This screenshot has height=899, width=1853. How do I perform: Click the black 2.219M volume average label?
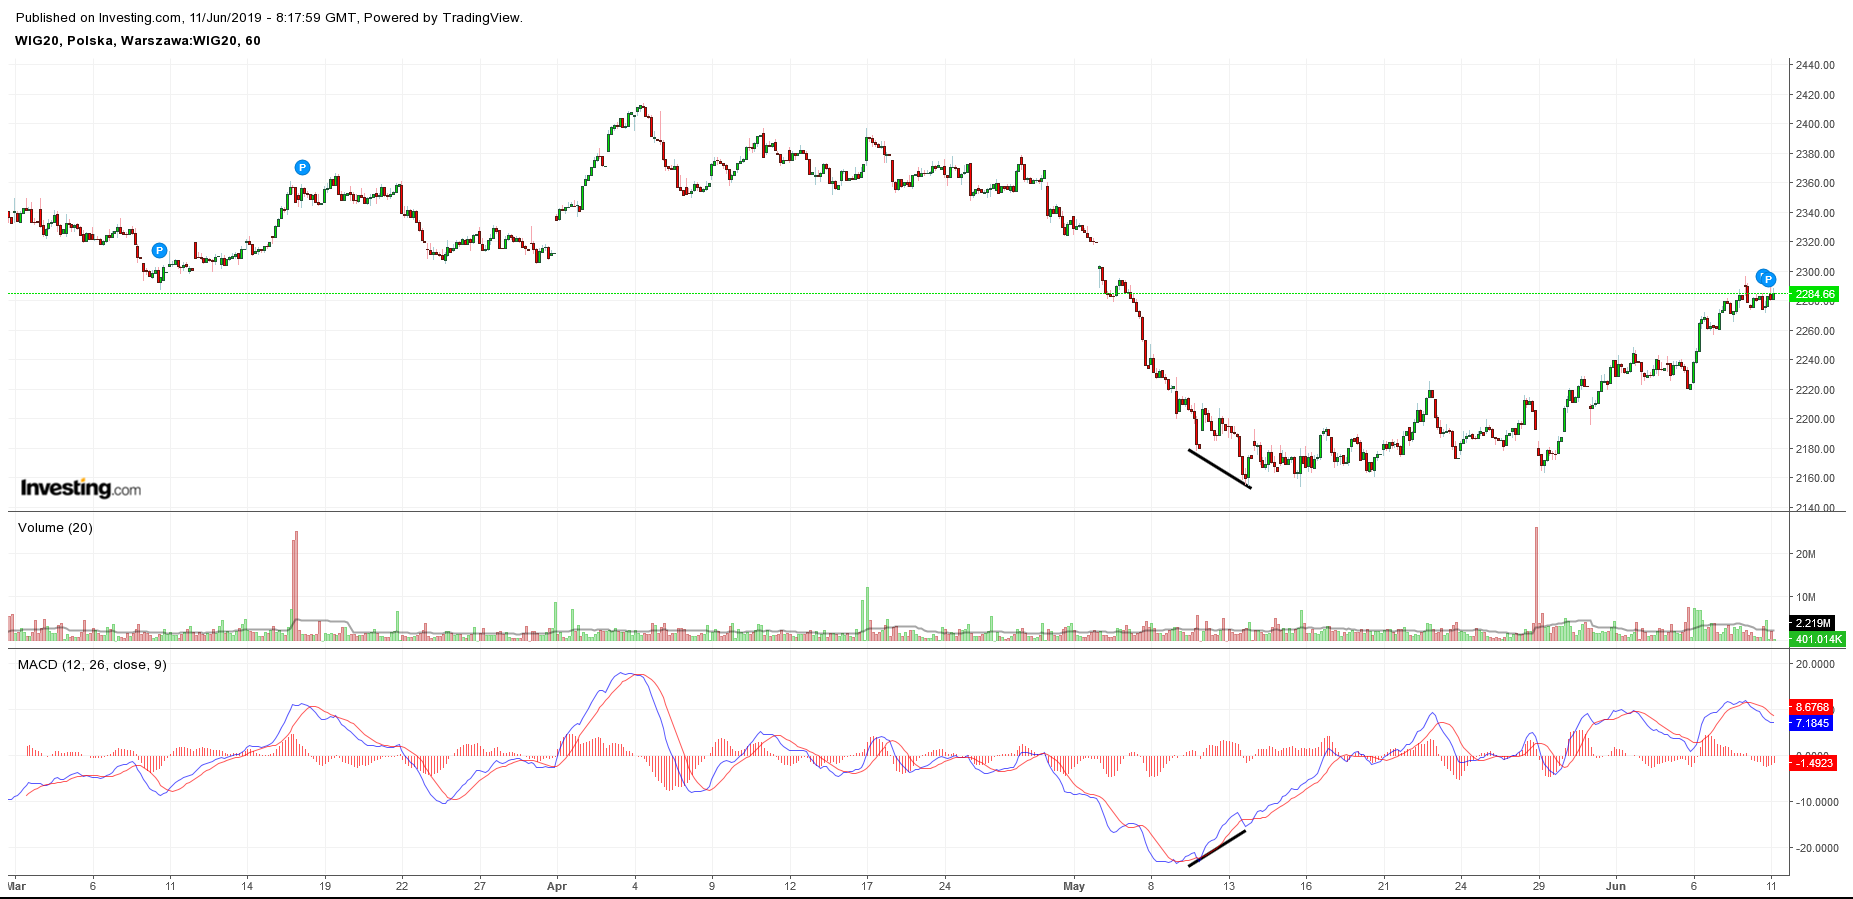click(1813, 623)
